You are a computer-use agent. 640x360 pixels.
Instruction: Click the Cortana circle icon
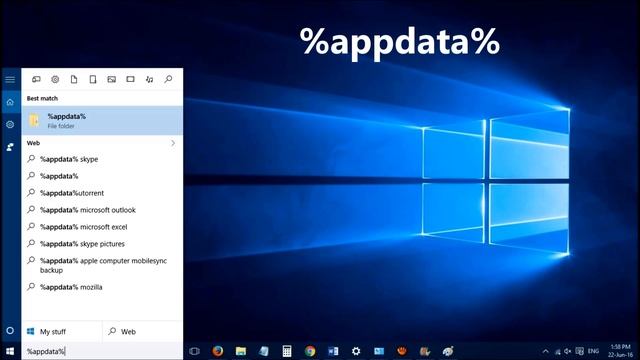10,331
